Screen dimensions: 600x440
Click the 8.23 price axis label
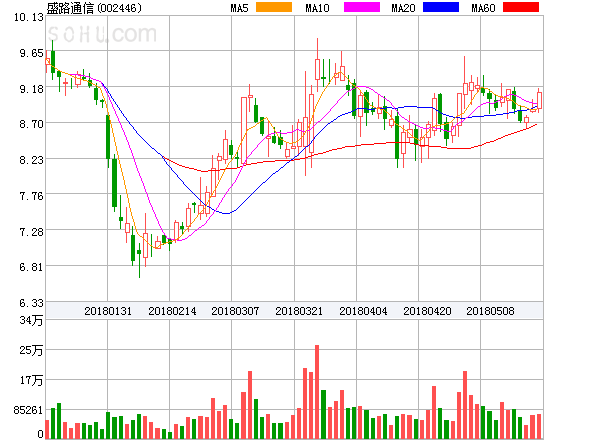point(31,160)
